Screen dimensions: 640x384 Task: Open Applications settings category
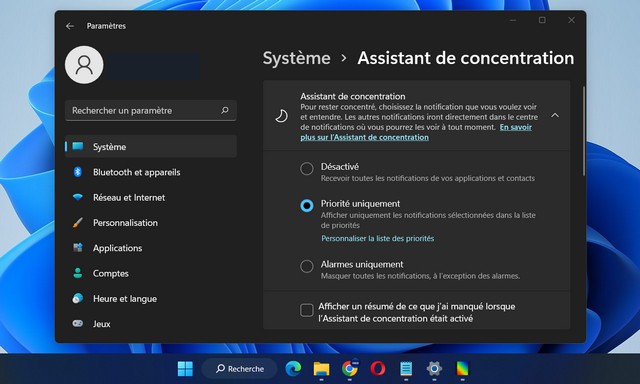tap(151, 248)
